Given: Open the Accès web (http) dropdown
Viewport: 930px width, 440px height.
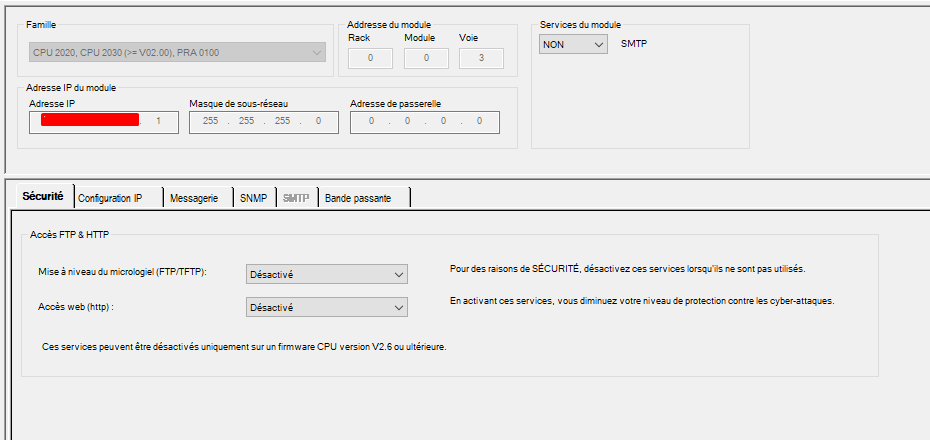Looking at the screenshot, I should [x=326, y=307].
